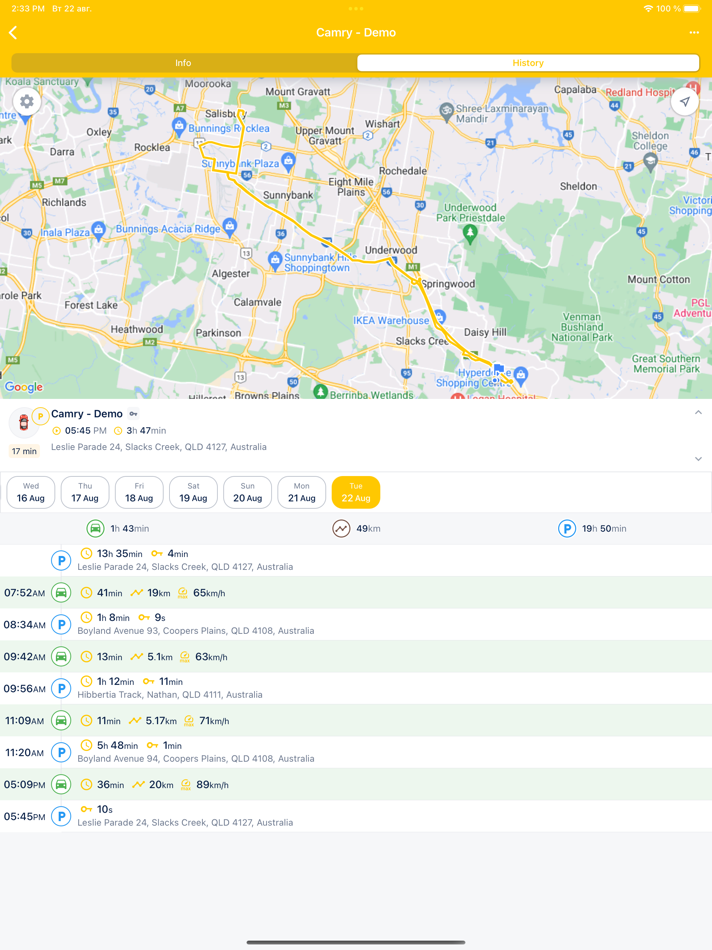The height and width of the screenshot is (950, 712).
Task: Tap the Berrinba Wetlands park marker
Action: pyautogui.click(x=321, y=392)
